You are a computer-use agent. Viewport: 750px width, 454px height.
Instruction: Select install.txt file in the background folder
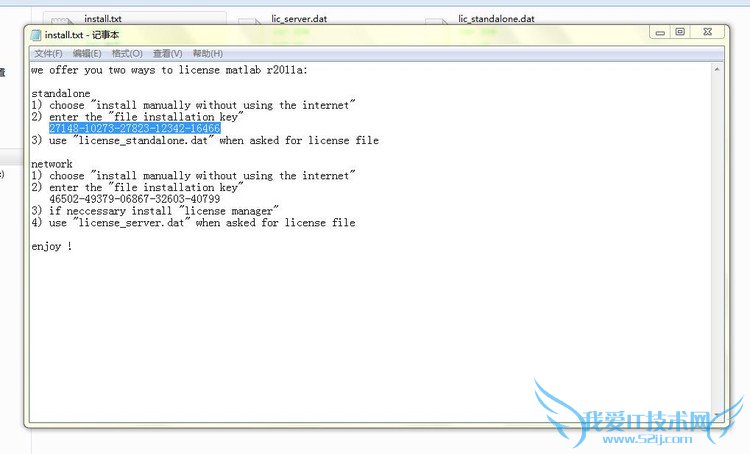point(103,19)
